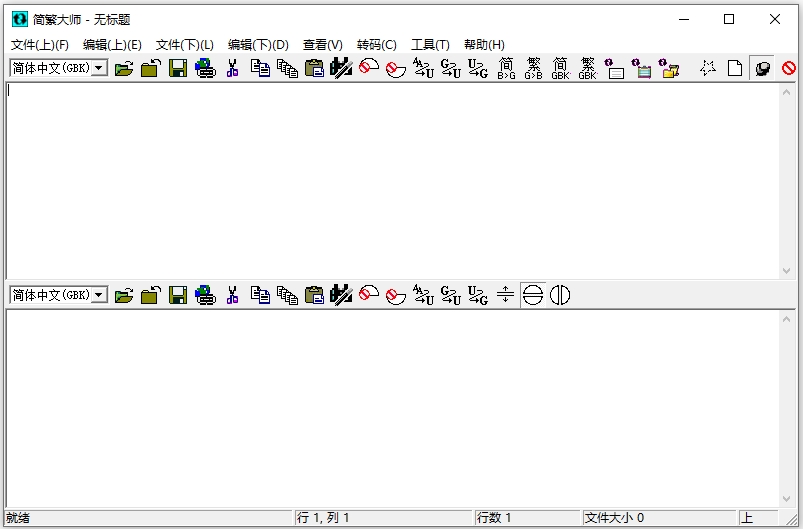
Task: Convert U to G in upper toolbar
Action: point(478,68)
